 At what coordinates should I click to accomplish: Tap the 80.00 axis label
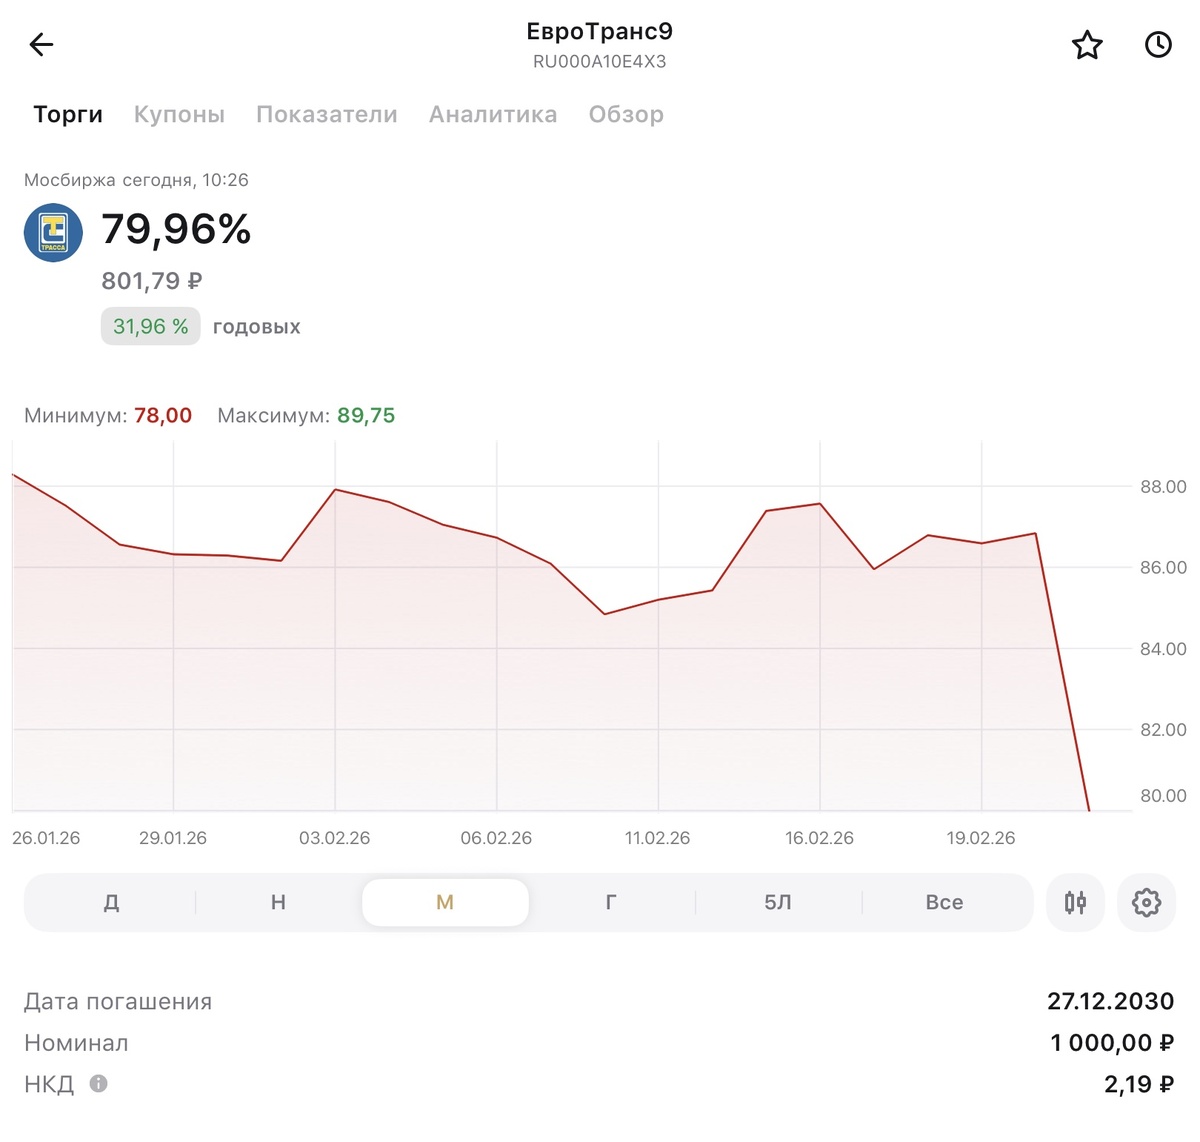click(1163, 796)
